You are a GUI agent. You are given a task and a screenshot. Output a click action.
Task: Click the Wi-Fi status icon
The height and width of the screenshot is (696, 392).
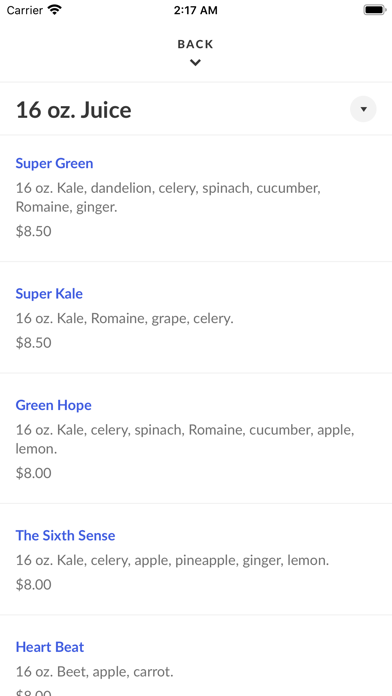(55, 10)
